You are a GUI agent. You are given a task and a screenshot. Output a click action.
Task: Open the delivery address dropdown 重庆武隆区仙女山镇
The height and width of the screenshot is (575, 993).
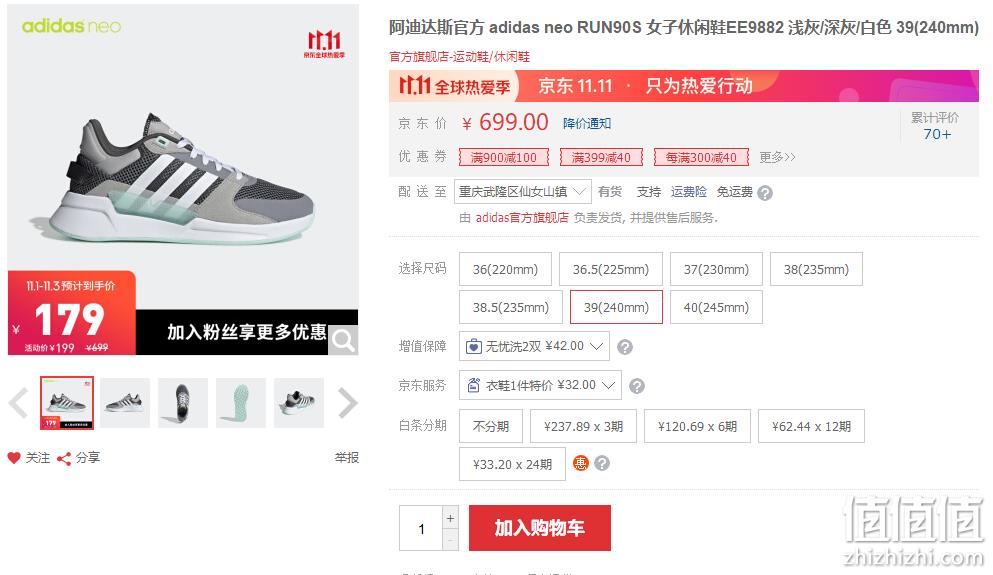click(x=522, y=192)
